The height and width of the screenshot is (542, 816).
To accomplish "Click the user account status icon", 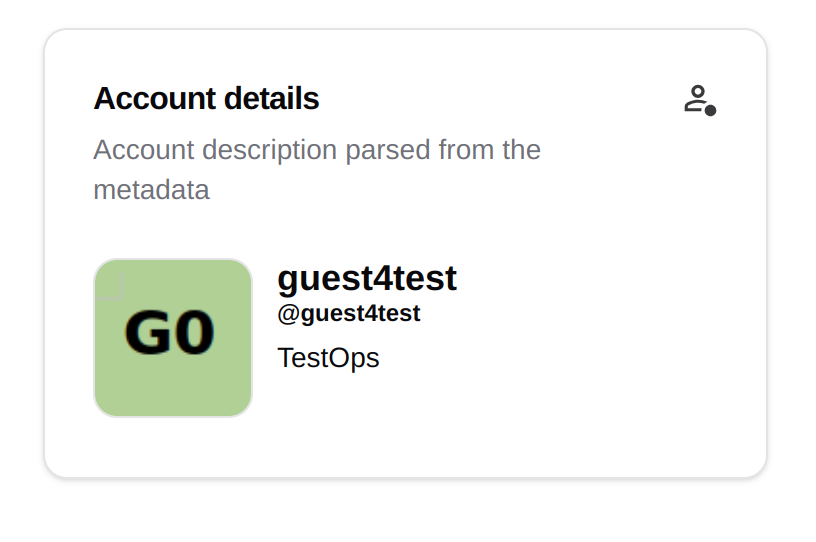I will (x=700, y=100).
